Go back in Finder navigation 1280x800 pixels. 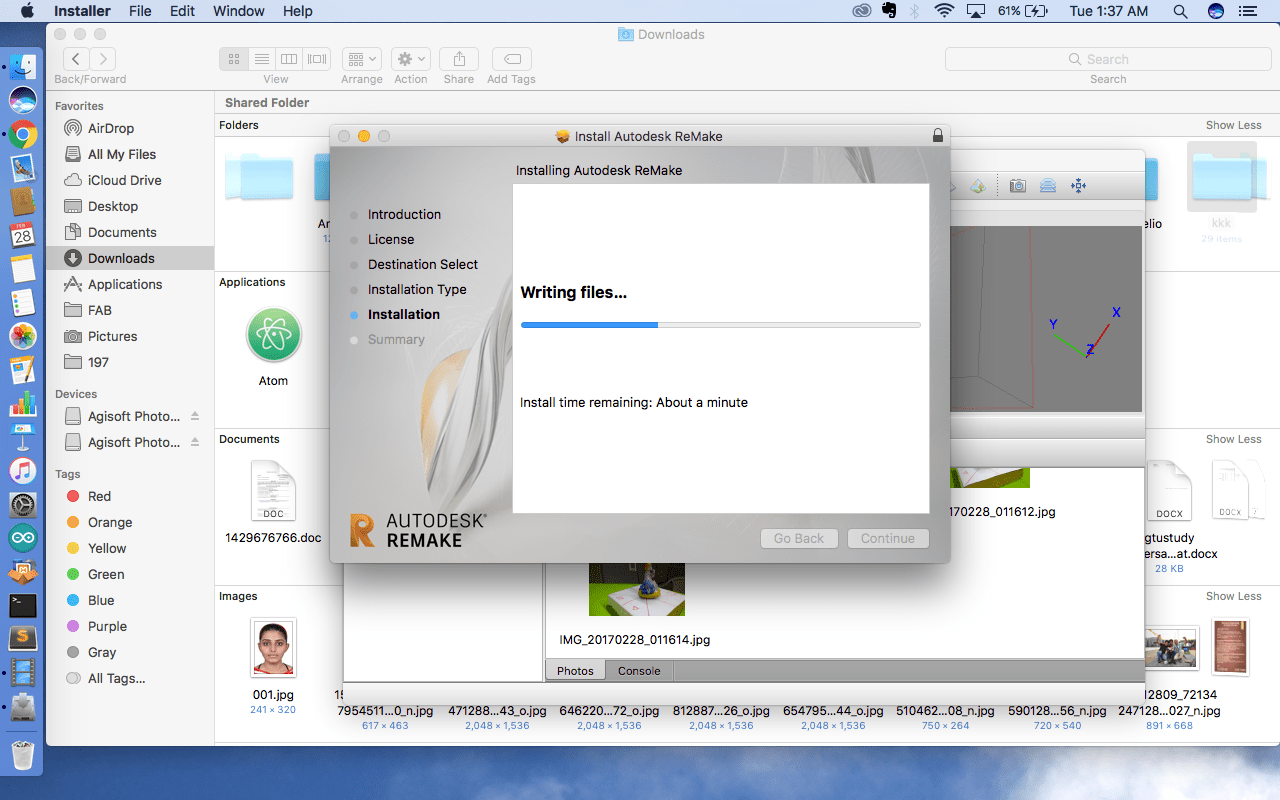click(76, 59)
